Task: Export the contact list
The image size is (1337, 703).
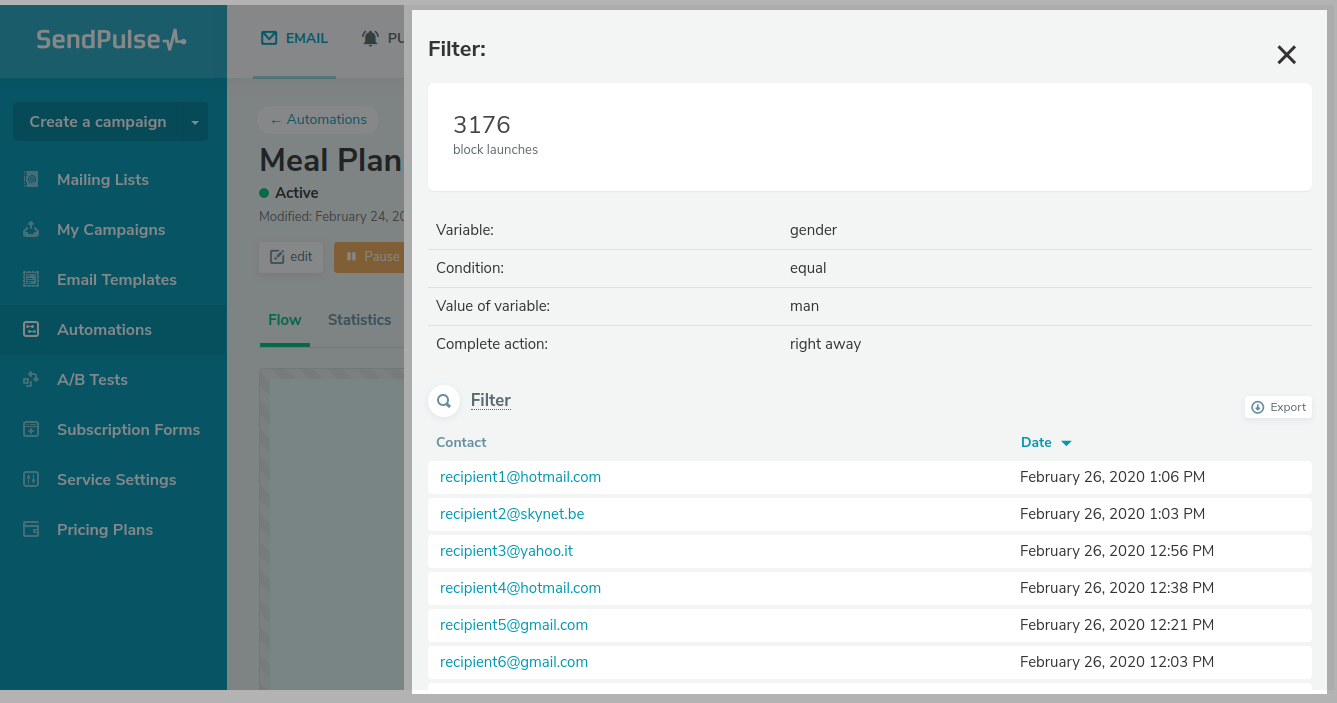Action: [x=1278, y=407]
